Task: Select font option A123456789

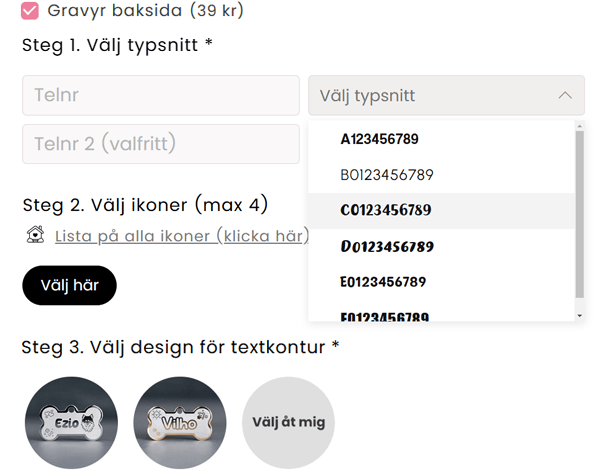Action: click(380, 139)
